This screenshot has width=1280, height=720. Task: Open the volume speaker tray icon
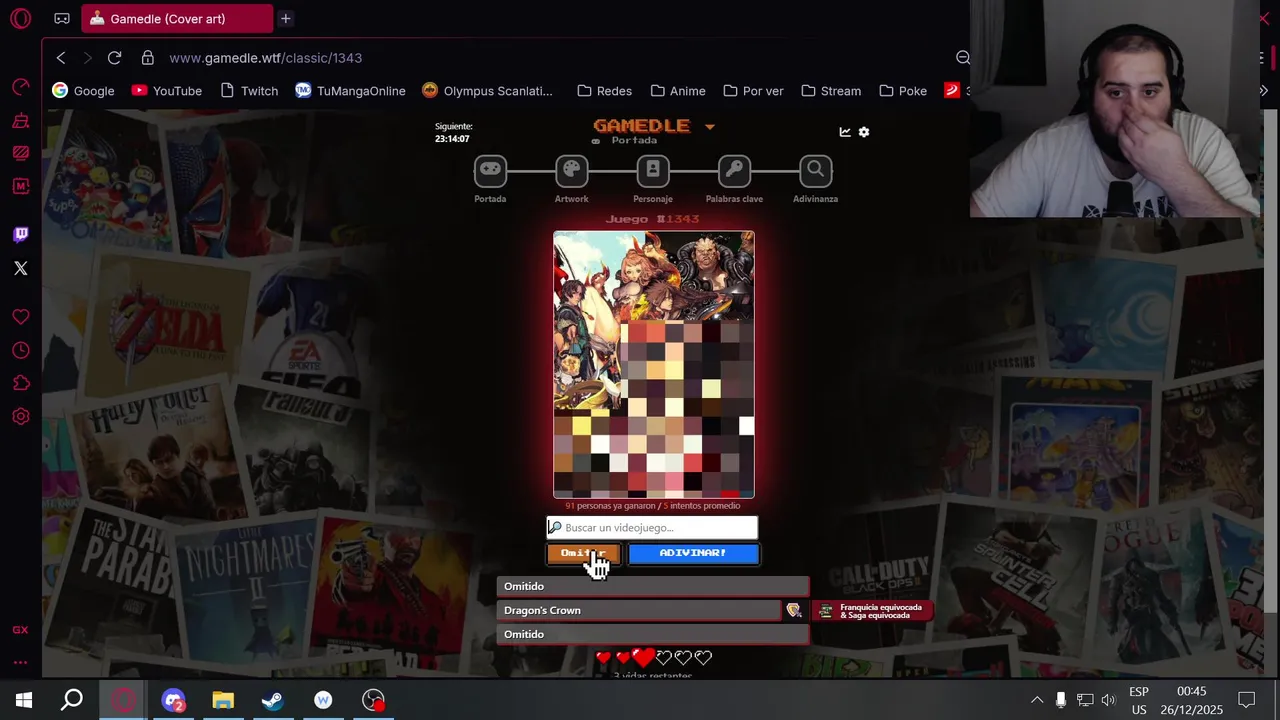pyautogui.click(x=1108, y=700)
